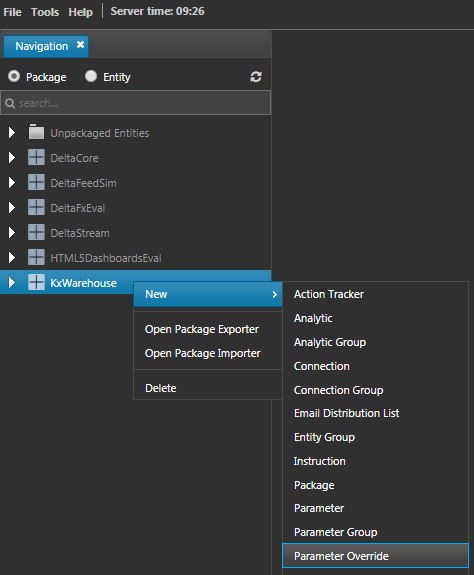Select Parameter Group from New submenu

[375, 532]
